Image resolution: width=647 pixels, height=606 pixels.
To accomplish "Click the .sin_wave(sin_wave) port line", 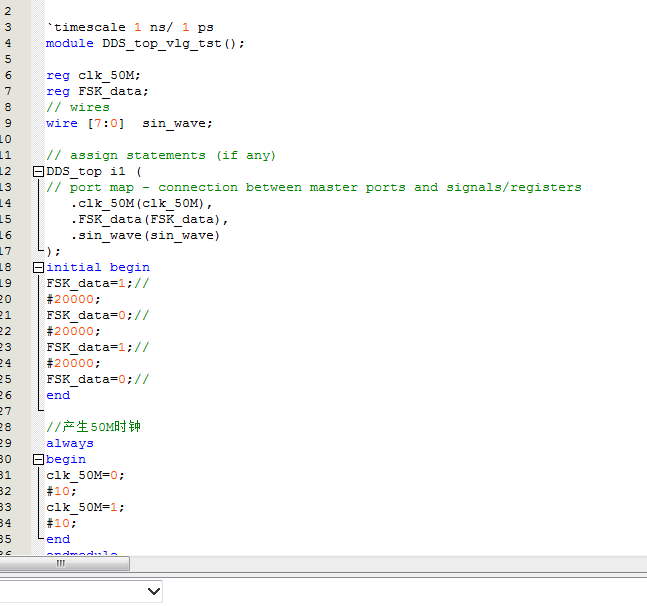I will 145,236.
